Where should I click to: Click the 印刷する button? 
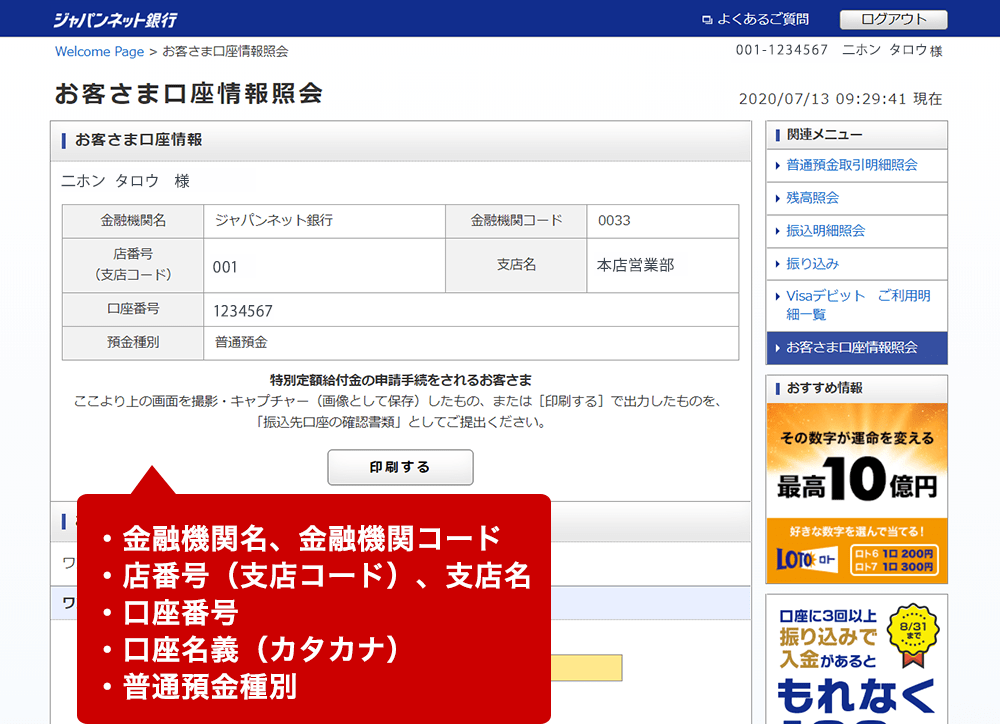(x=401, y=467)
